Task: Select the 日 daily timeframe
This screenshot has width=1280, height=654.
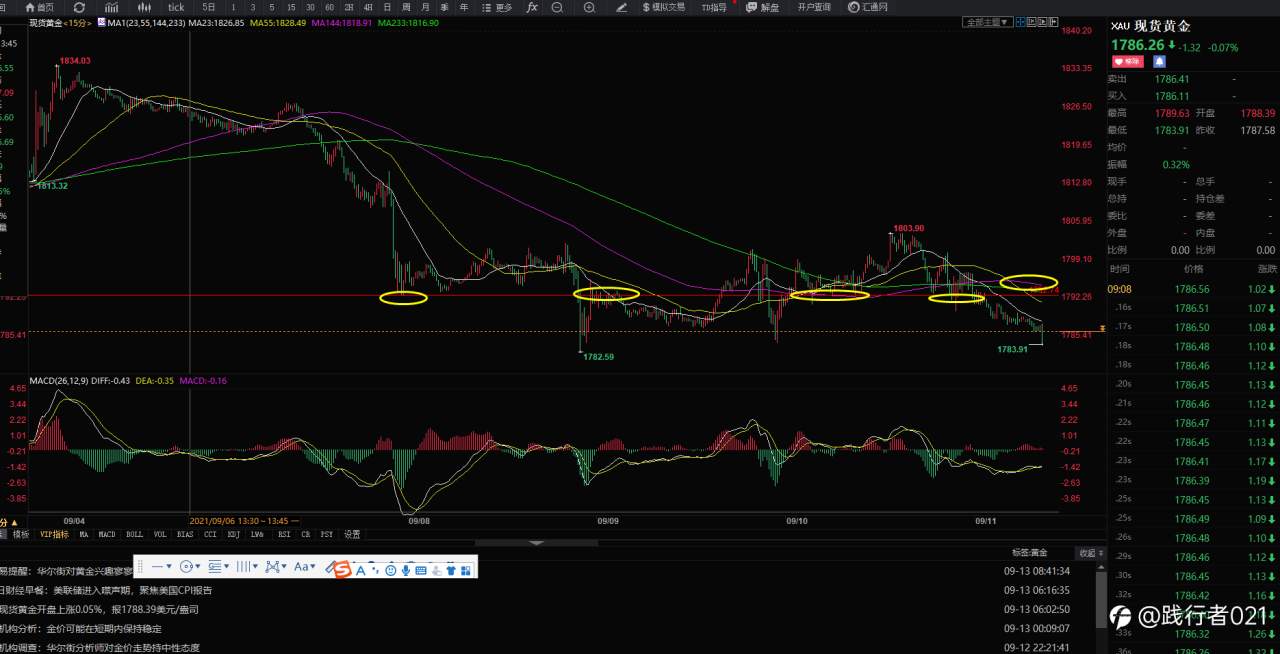Action: coord(387,7)
